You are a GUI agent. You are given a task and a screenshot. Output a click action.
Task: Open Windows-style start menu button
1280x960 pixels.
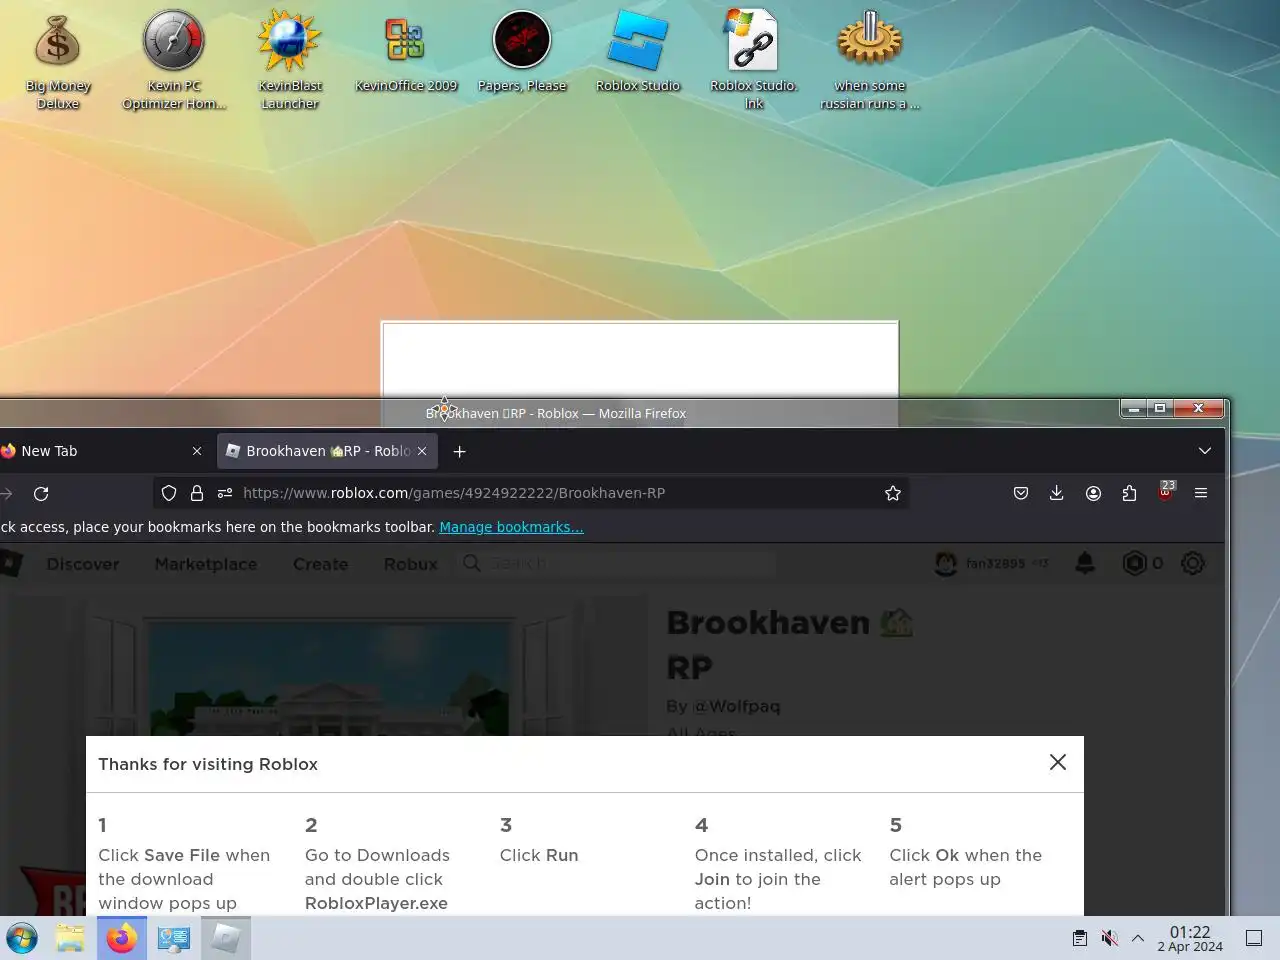click(22, 938)
